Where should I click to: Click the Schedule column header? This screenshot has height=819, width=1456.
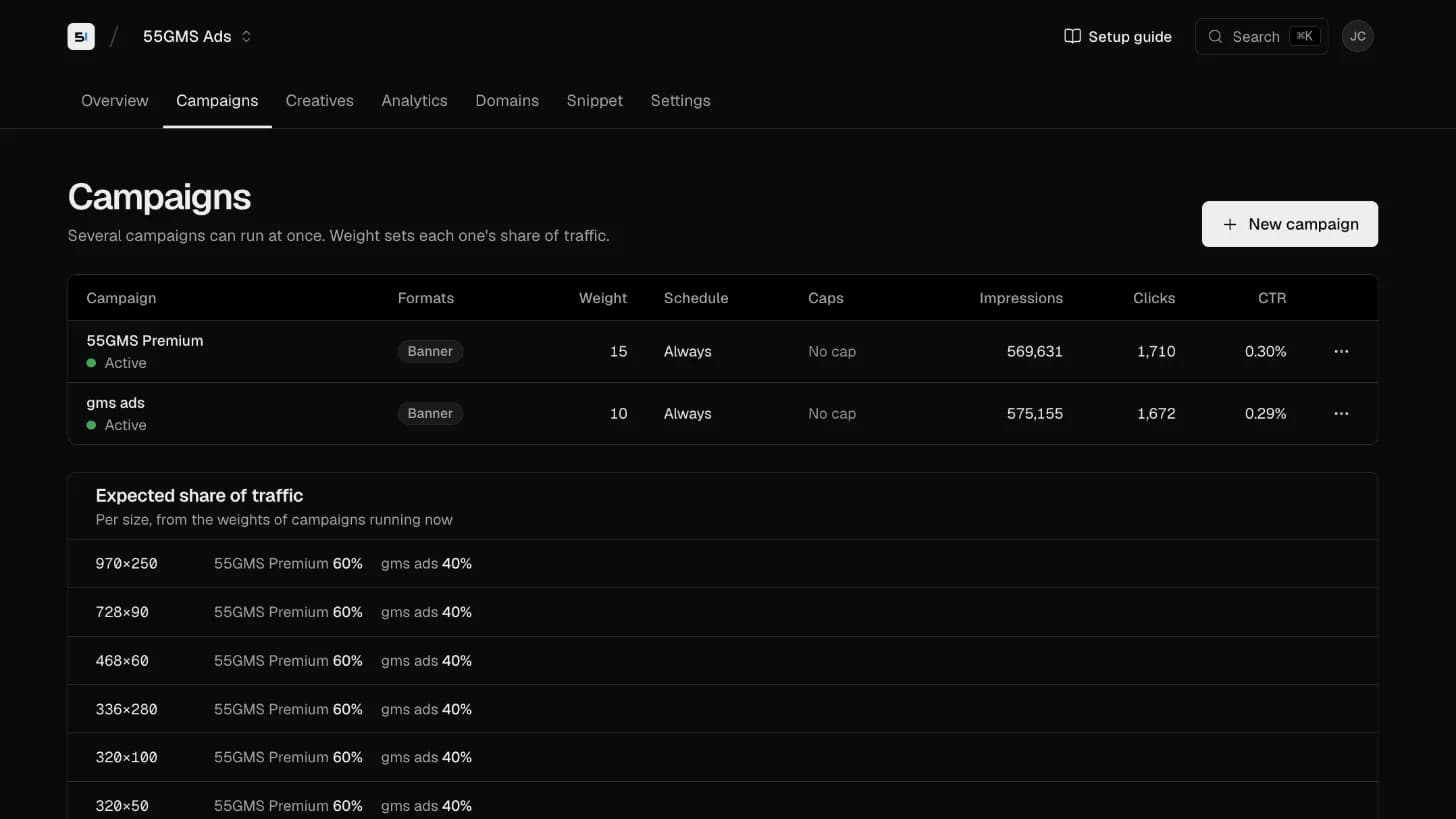click(696, 298)
